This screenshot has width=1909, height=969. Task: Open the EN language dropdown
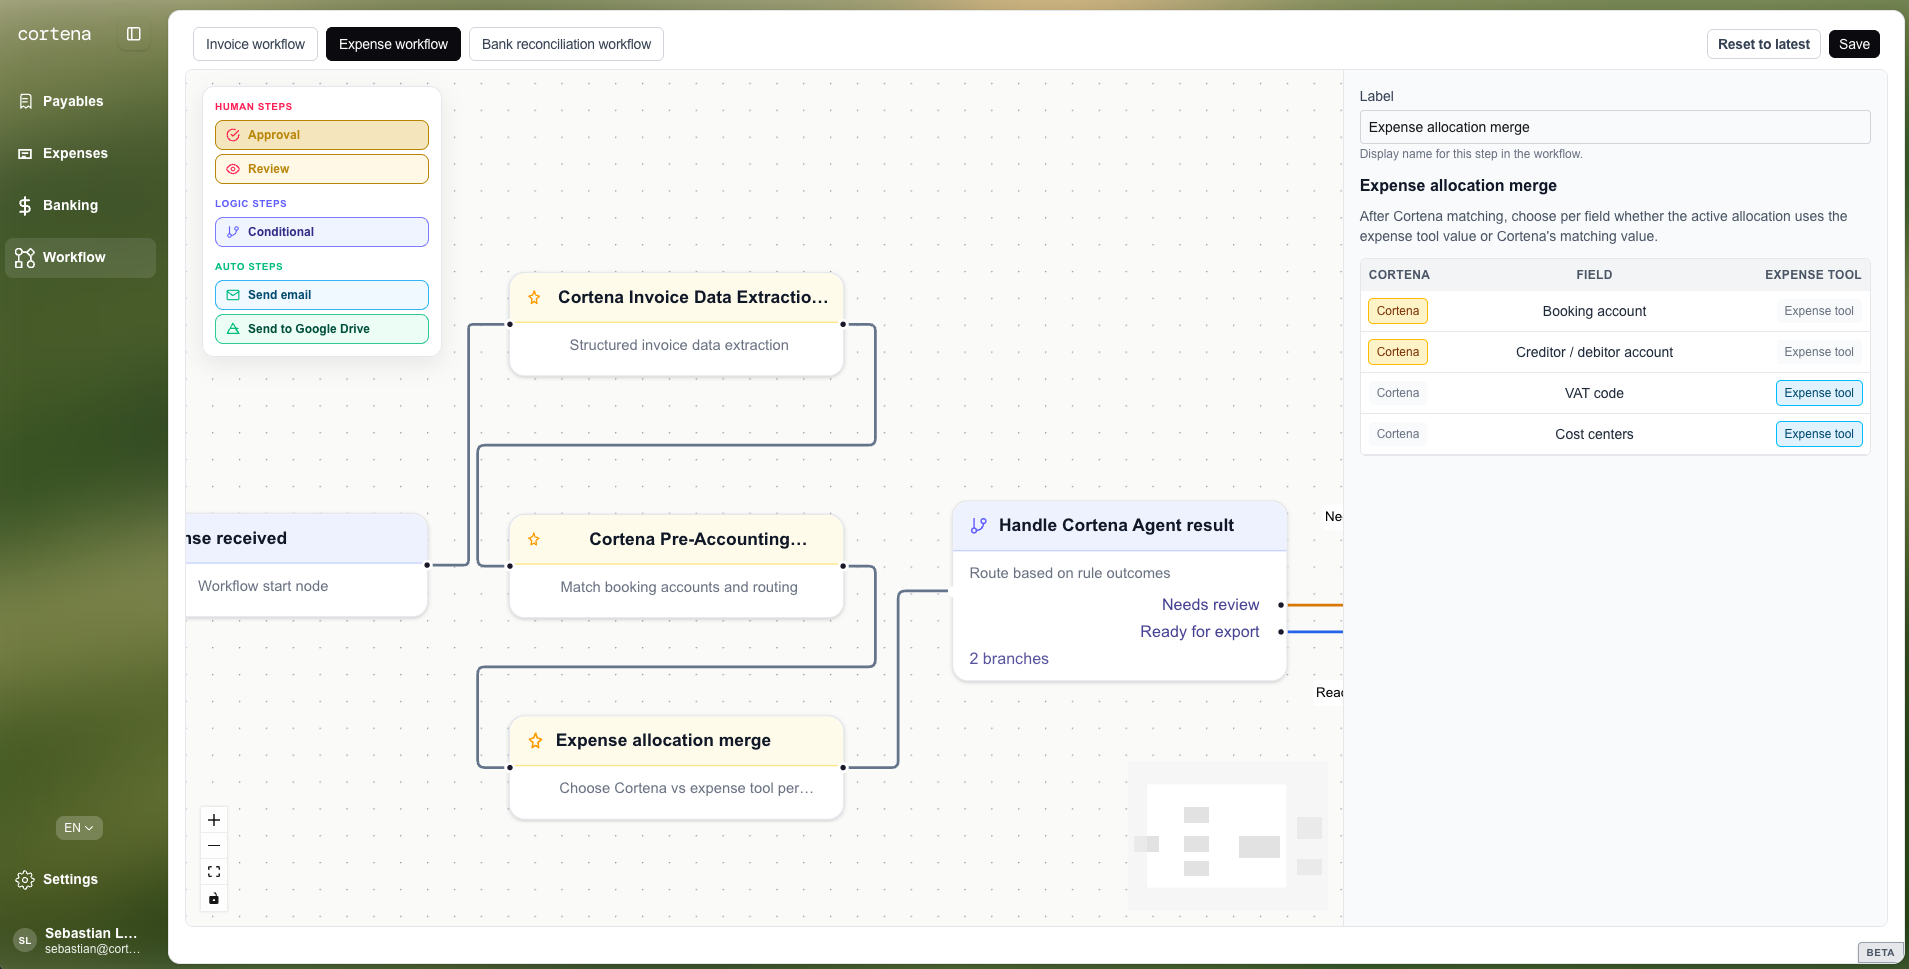[x=79, y=828]
